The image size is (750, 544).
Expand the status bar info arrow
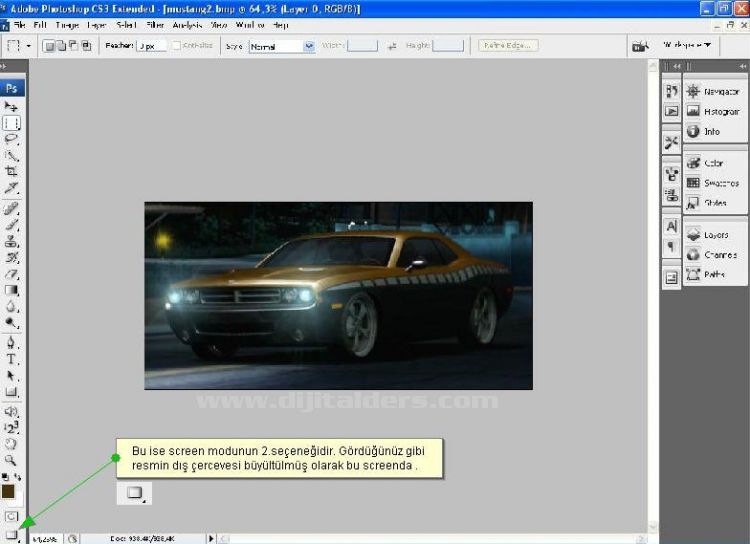coord(211,539)
